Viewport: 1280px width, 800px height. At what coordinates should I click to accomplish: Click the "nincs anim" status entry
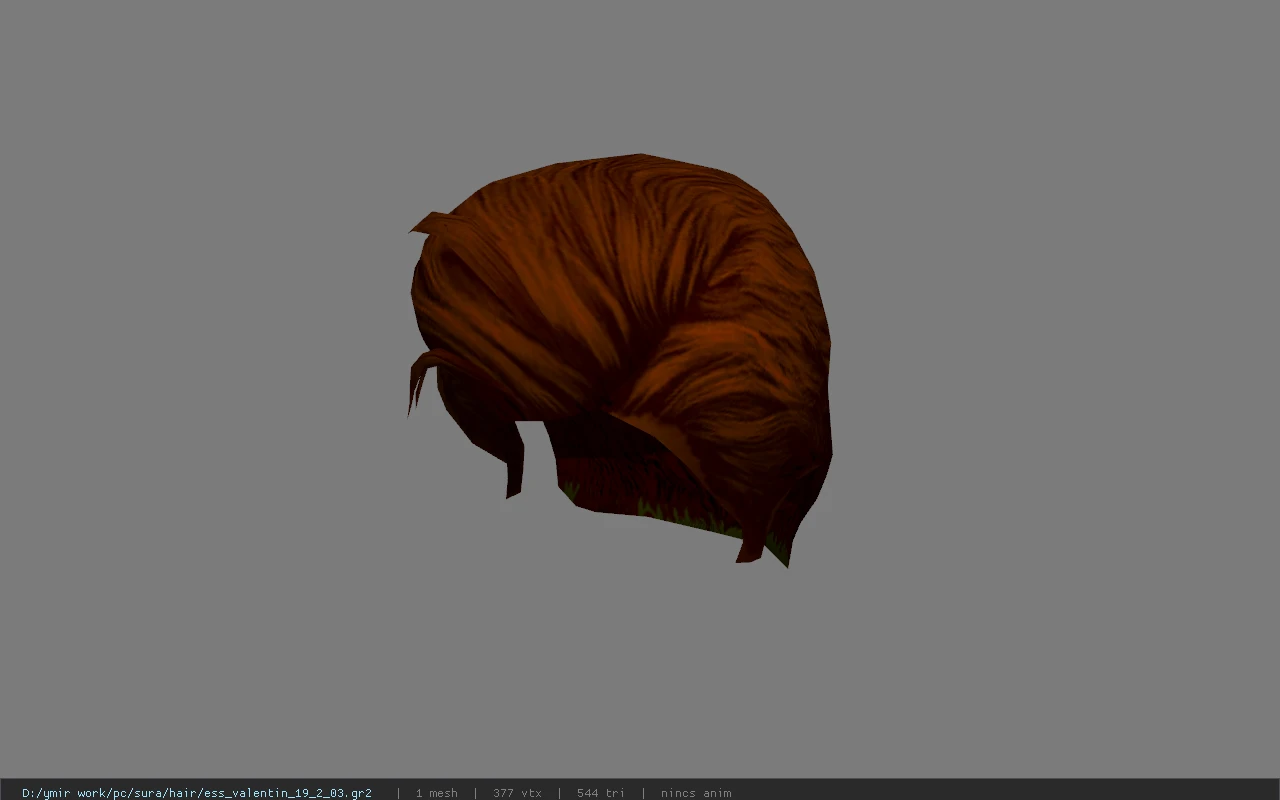tap(696, 793)
